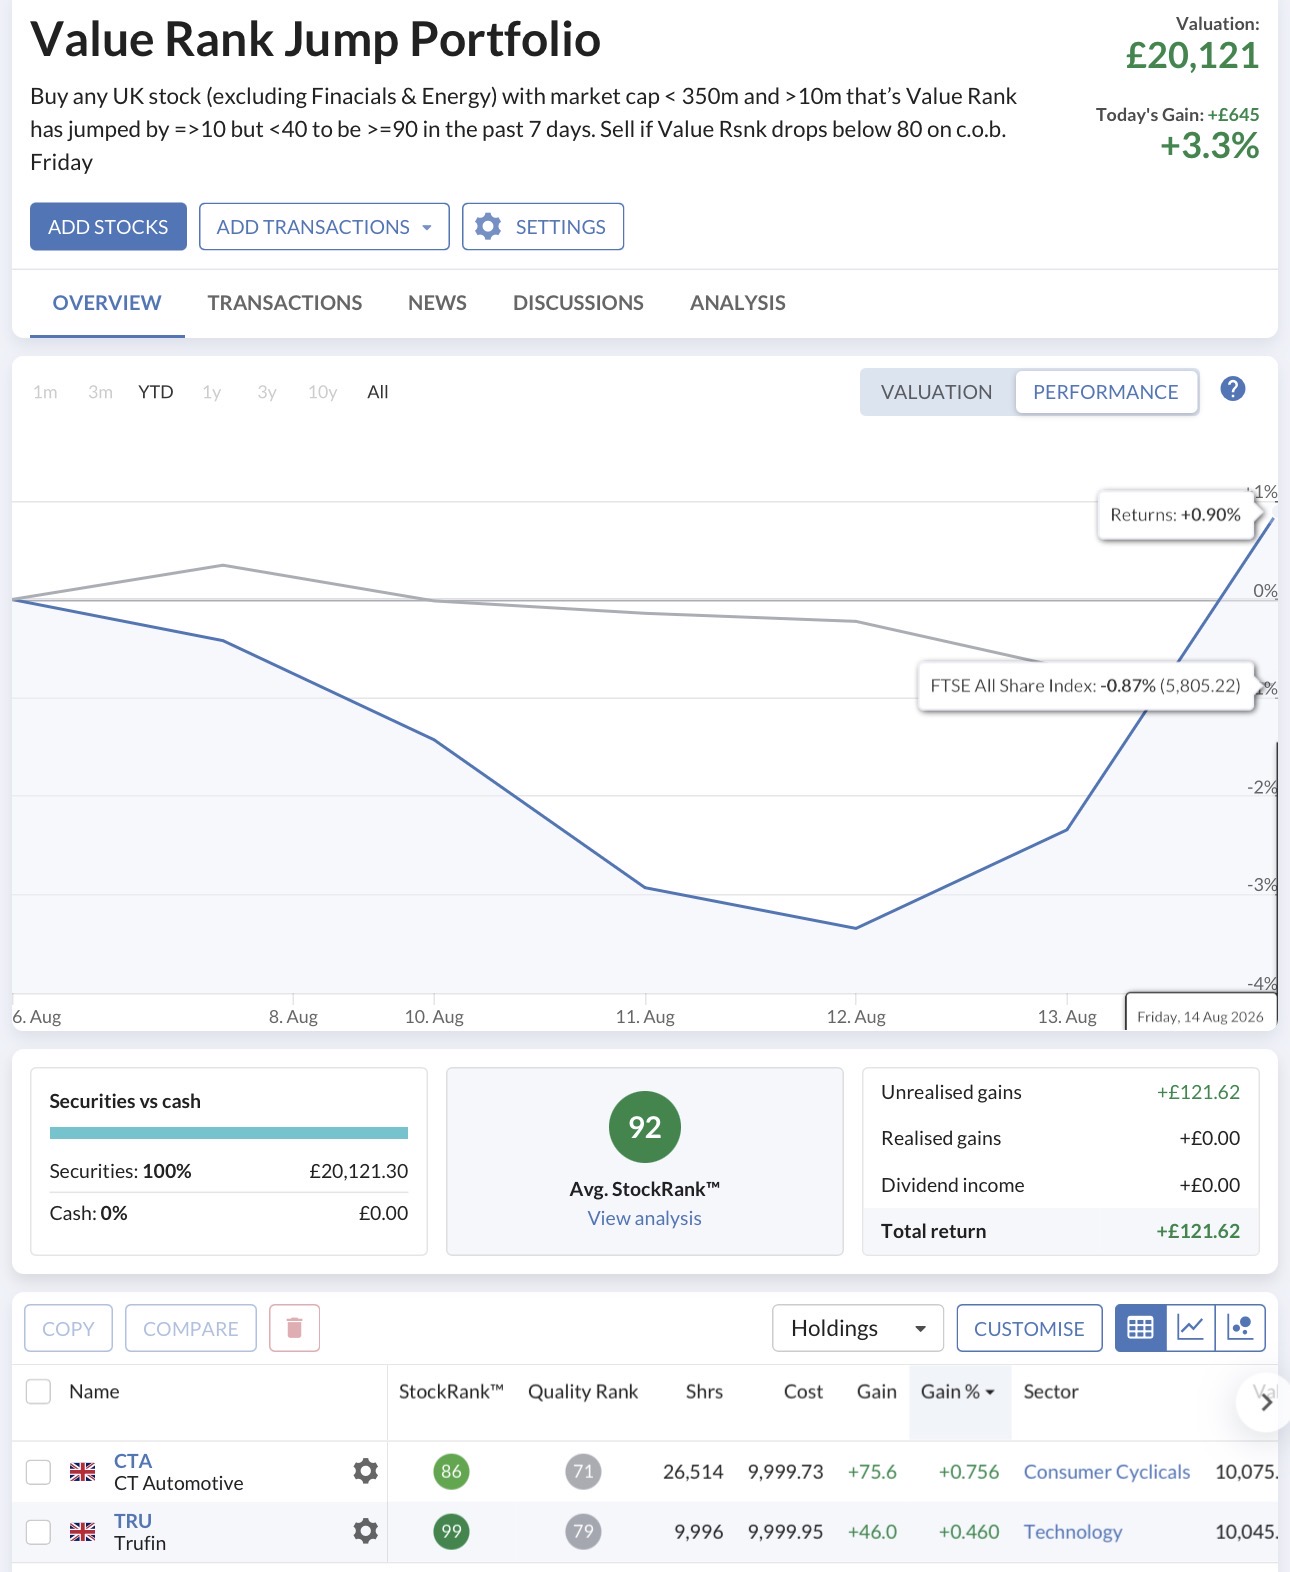The width and height of the screenshot is (1290, 1572).
Task: Open the Technology sector link
Action: point(1073,1532)
